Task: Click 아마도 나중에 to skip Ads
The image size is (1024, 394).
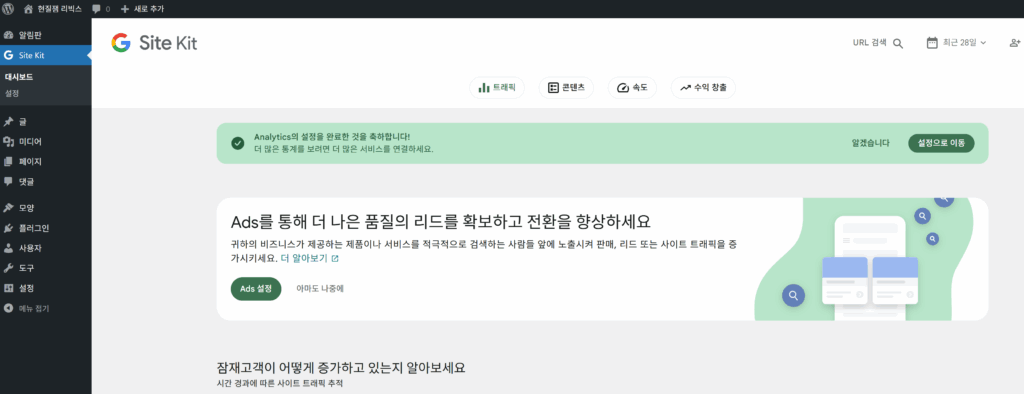Action: pos(320,288)
